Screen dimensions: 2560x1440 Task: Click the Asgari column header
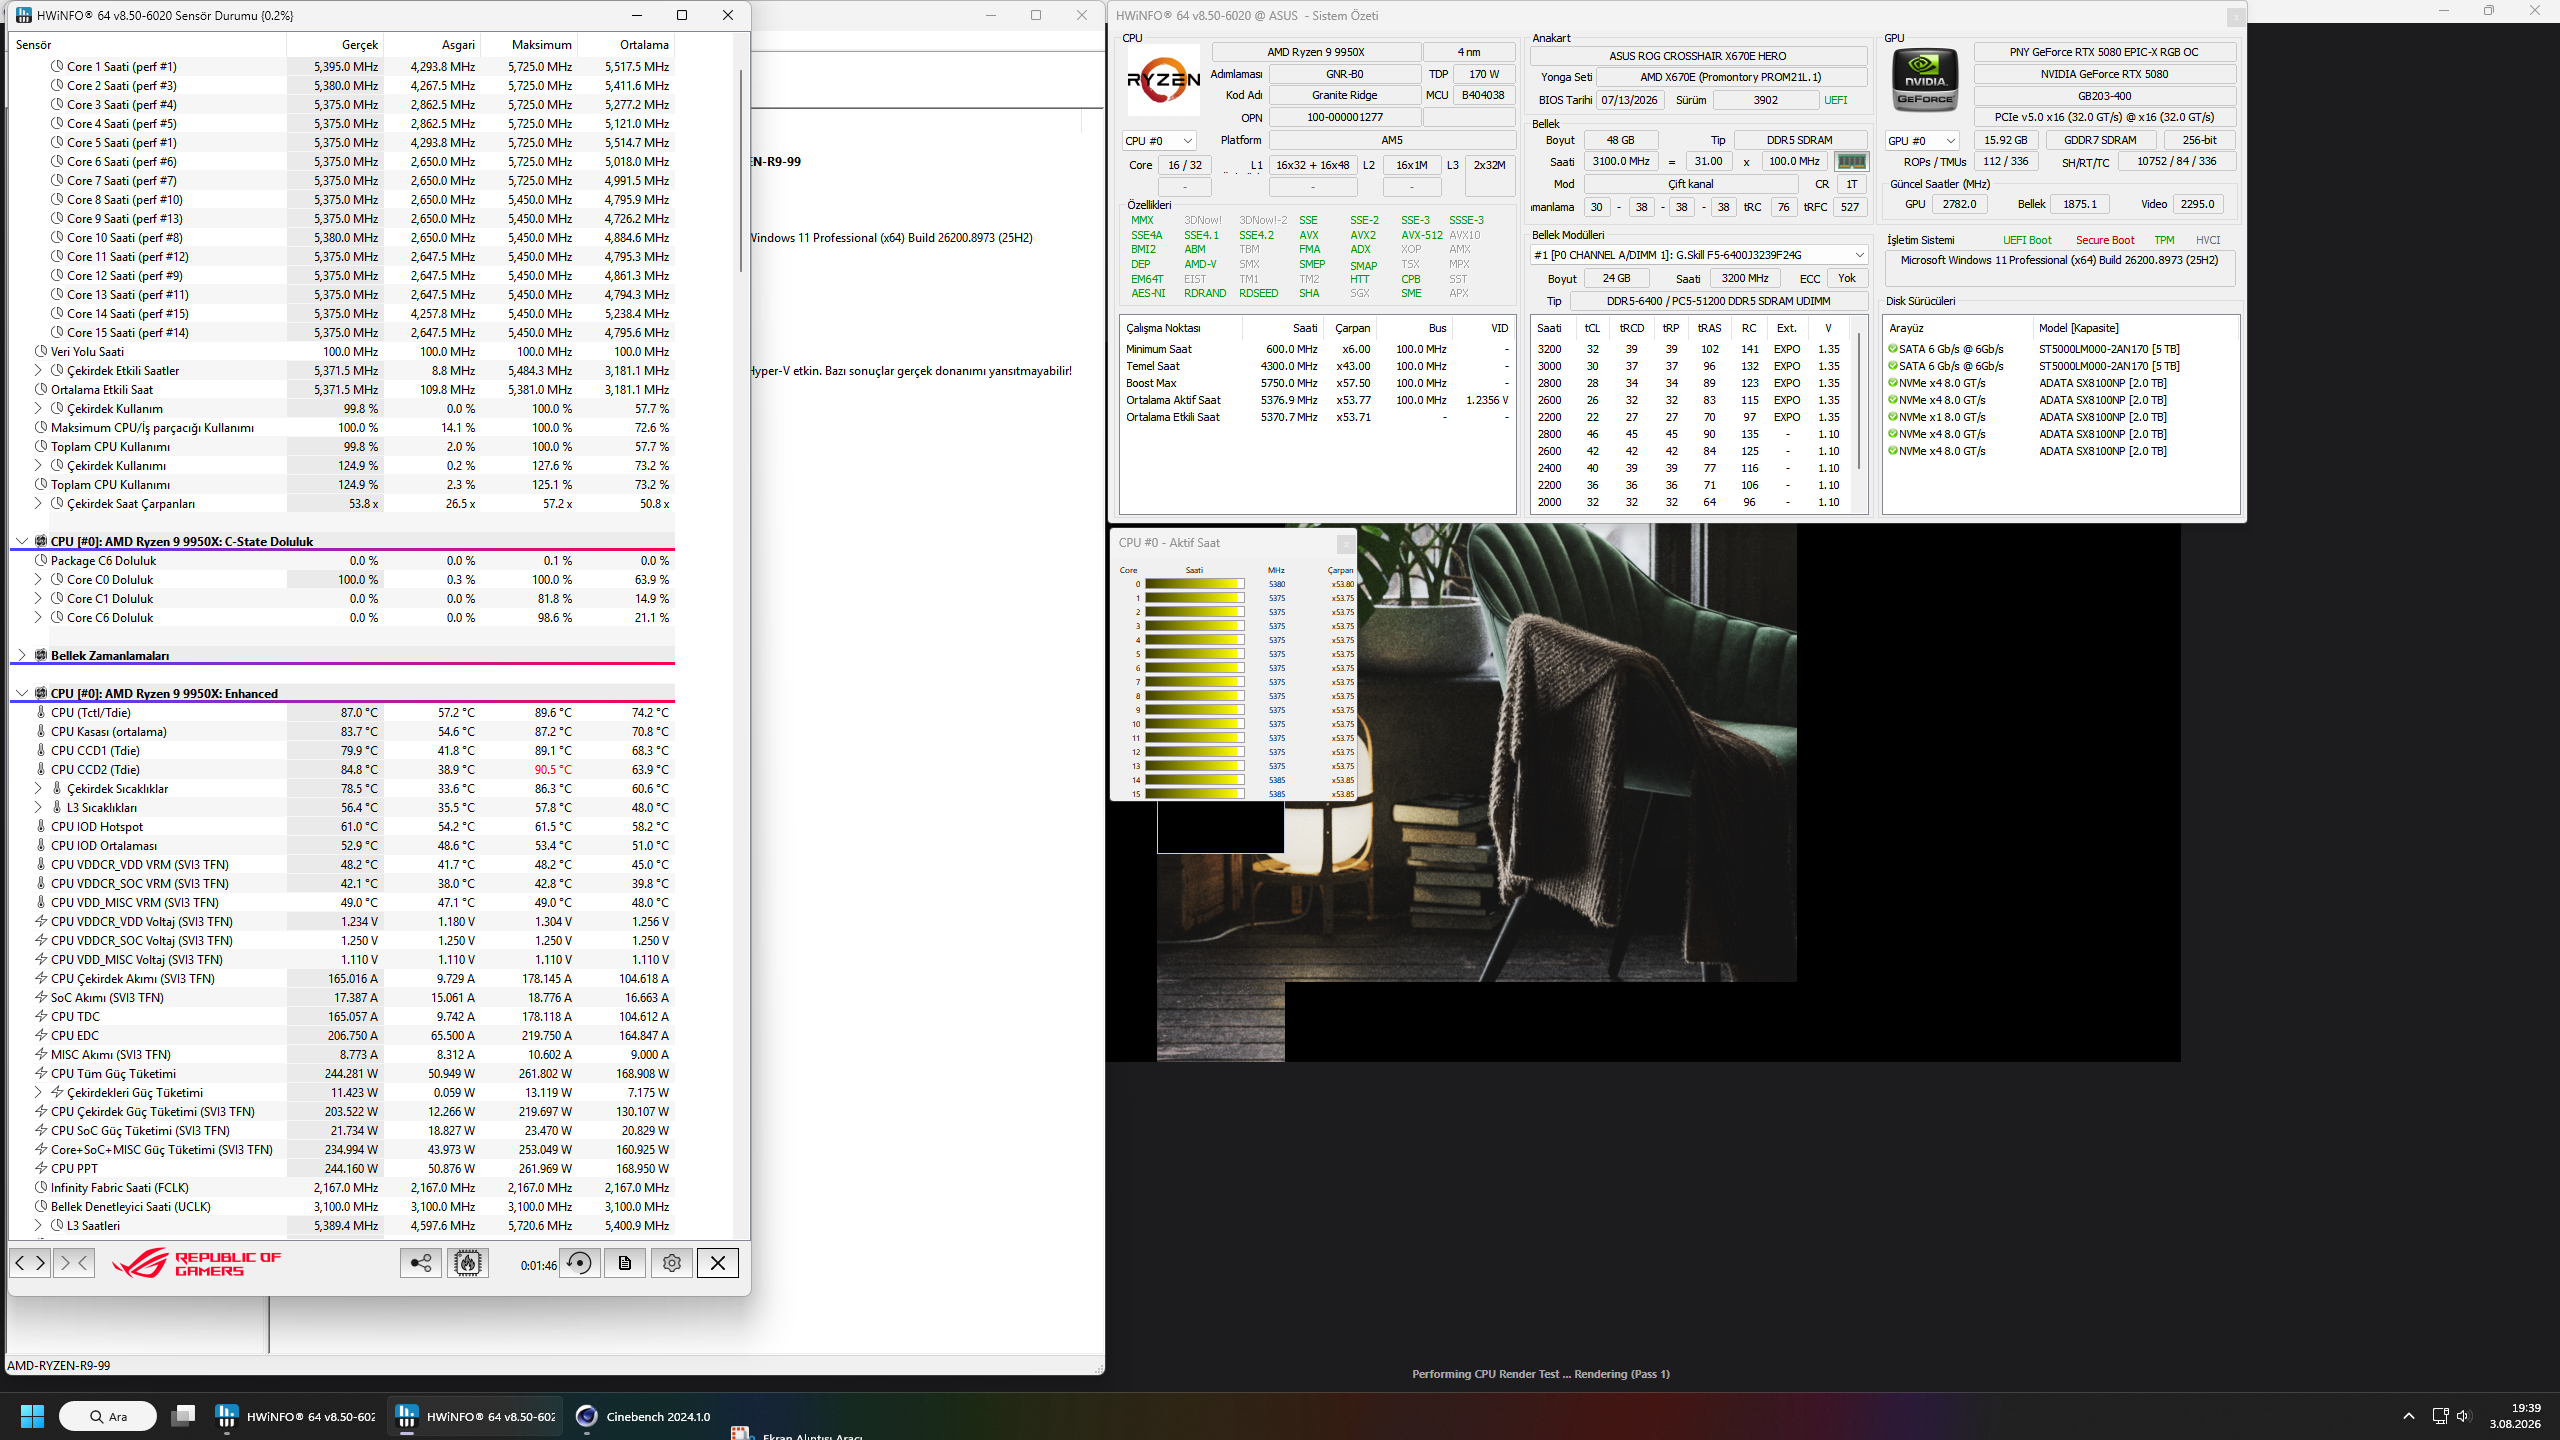click(x=432, y=45)
